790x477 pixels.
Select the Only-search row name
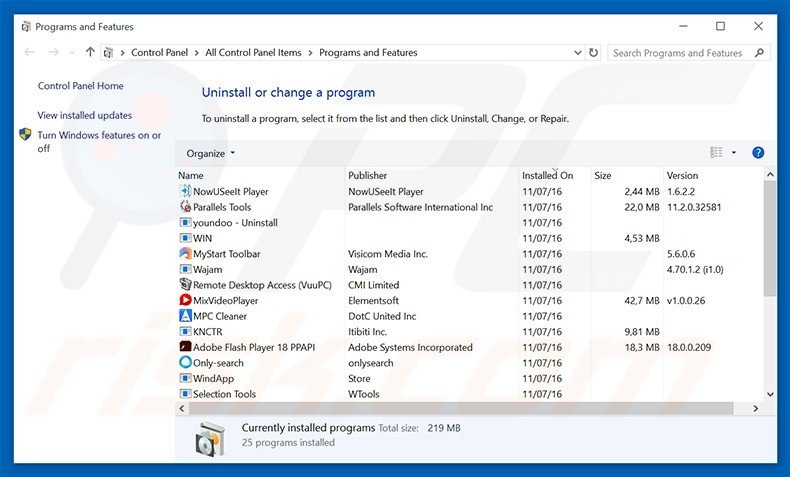tap(218, 363)
